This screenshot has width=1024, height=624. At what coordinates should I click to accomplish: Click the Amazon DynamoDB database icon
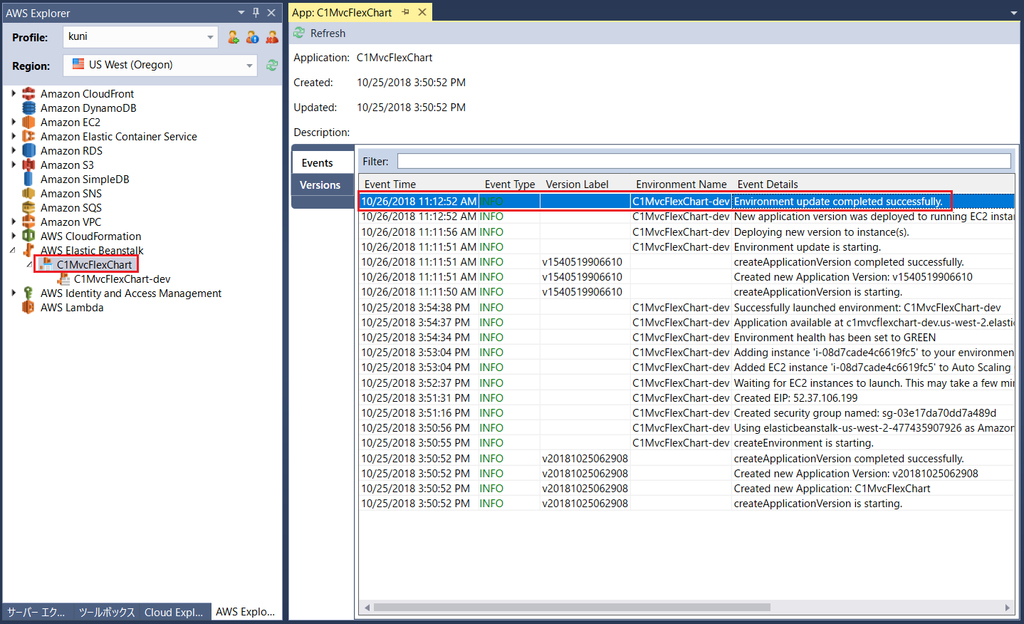tap(29, 108)
